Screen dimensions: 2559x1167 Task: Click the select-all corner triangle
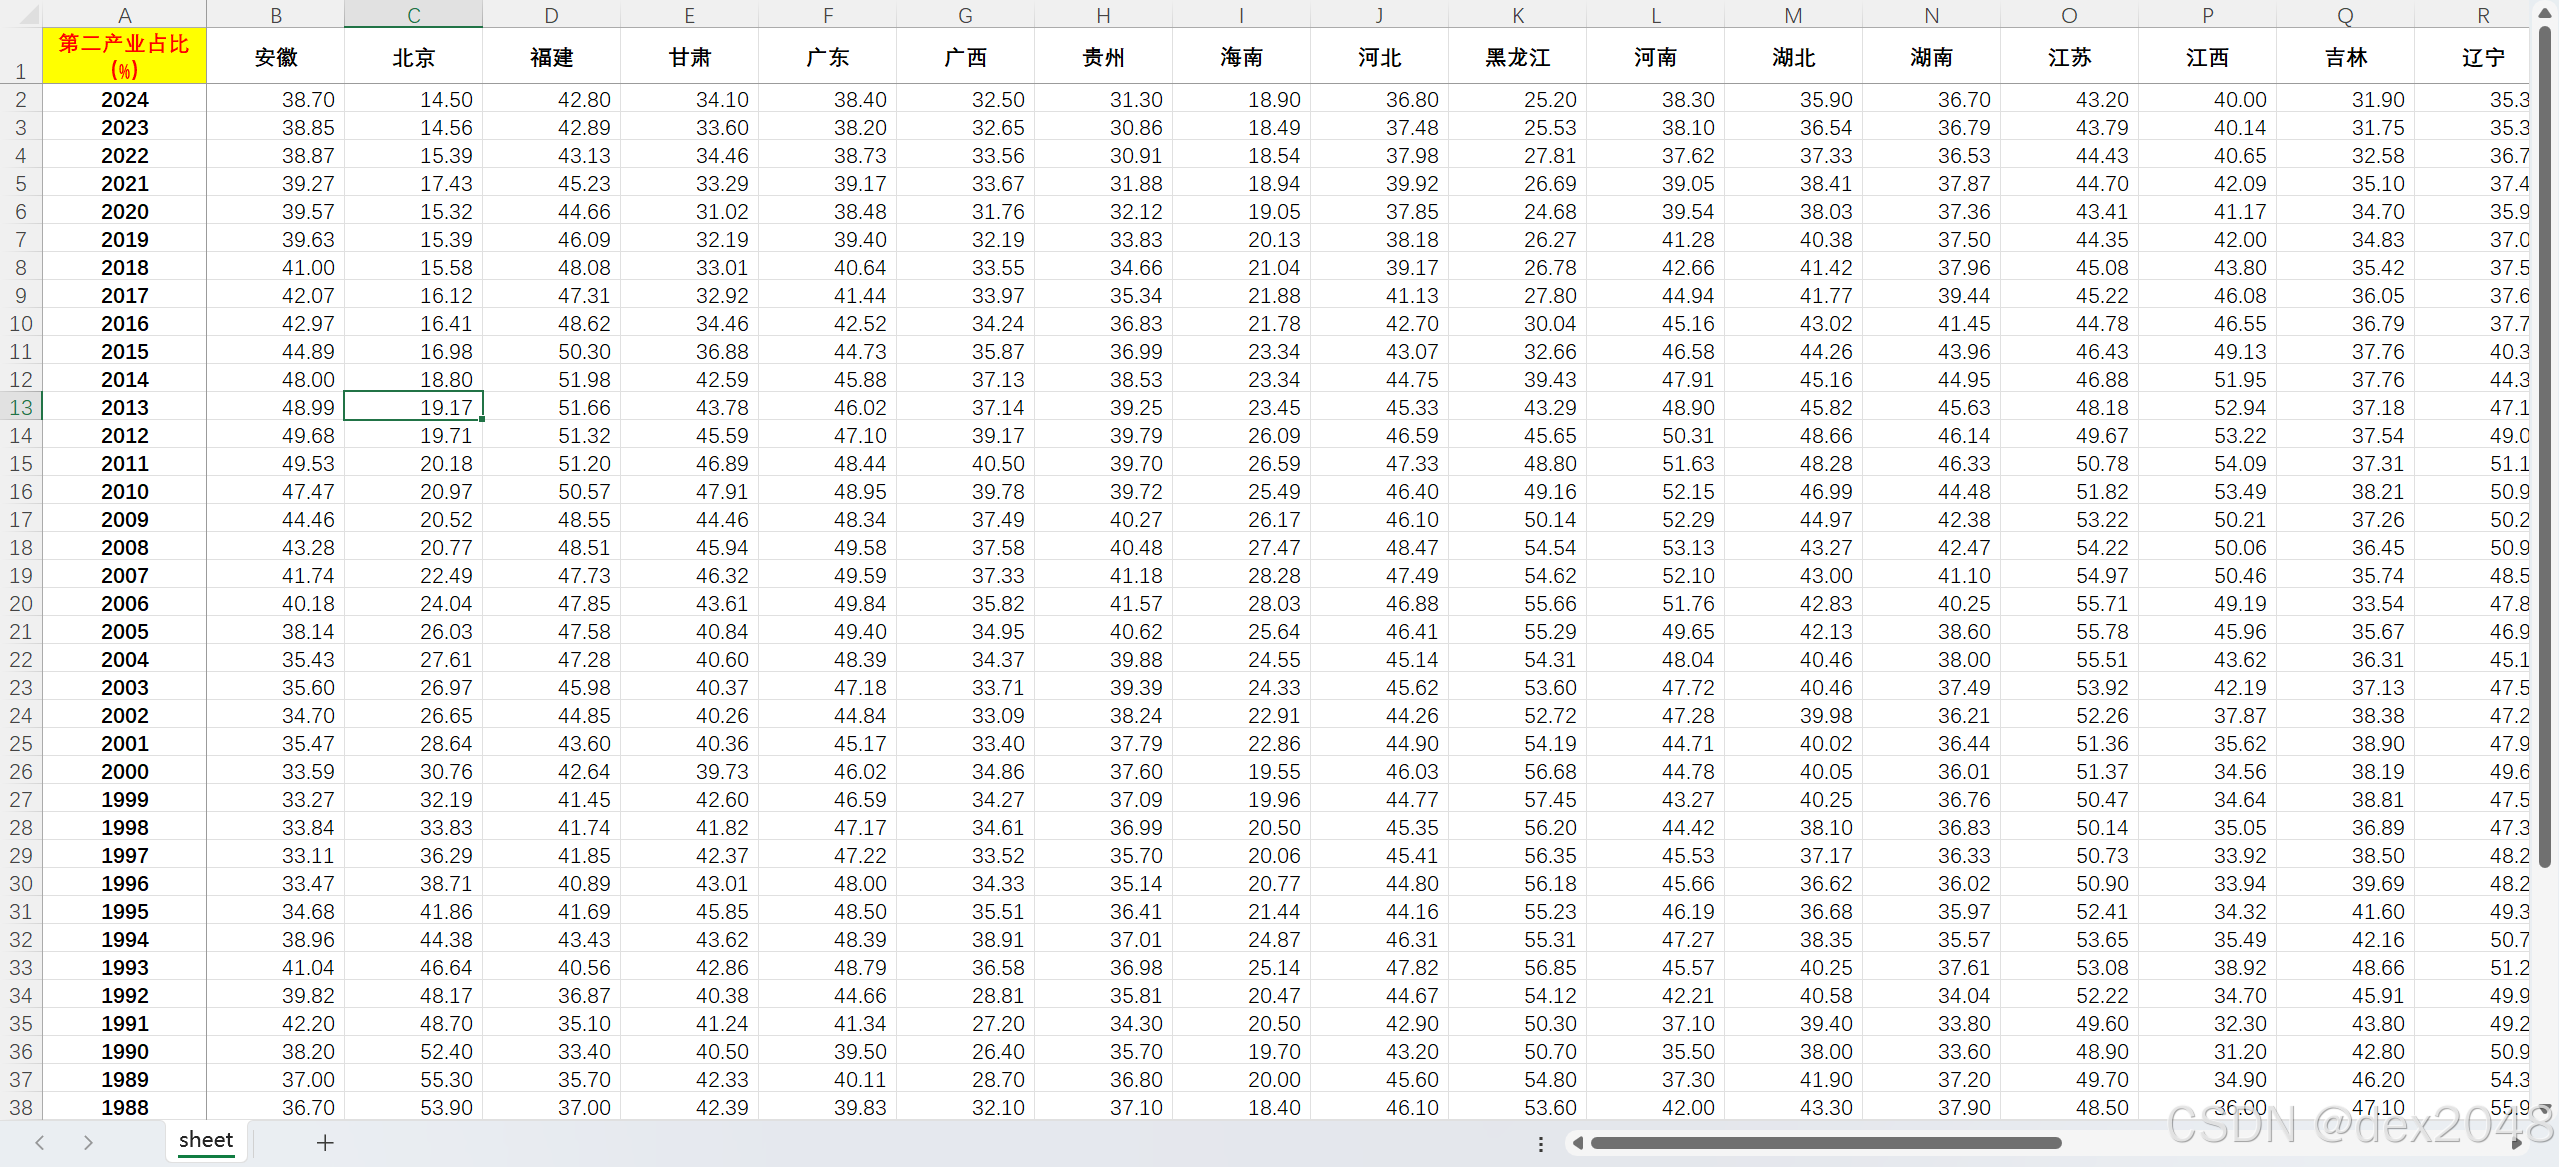(x=28, y=15)
